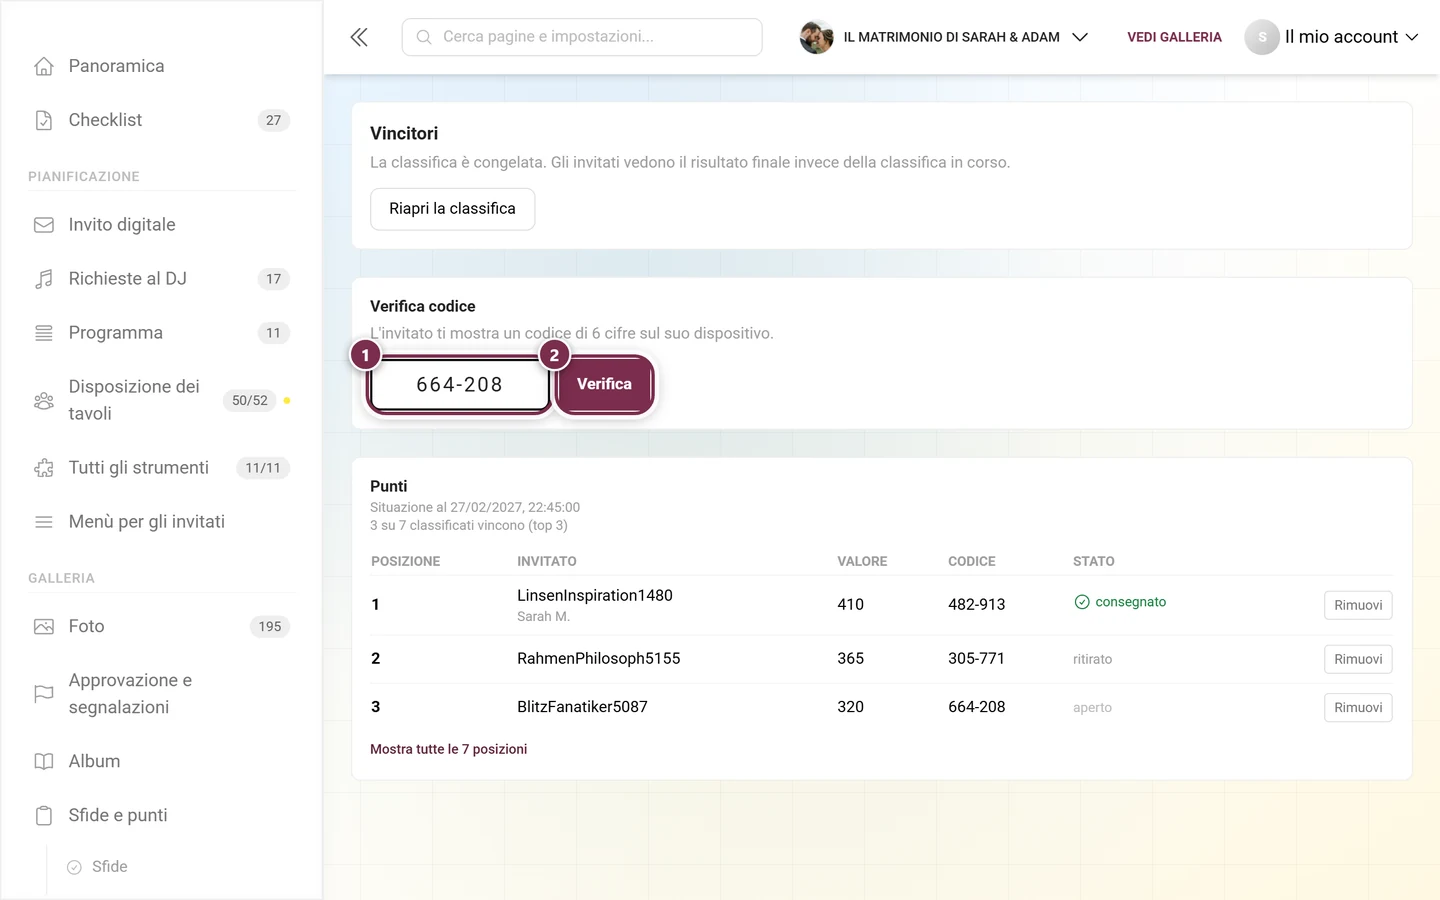Viewport: 1440px width, 900px height.
Task: Click the Richieste al DJ music note icon
Action: click(44, 279)
